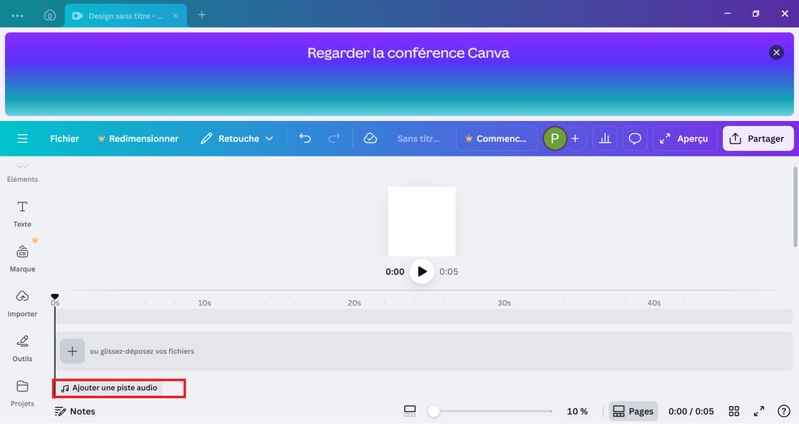Viewport: 799px width, 424px height.
Task: Open the grid view icon
Action: coord(734,411)
